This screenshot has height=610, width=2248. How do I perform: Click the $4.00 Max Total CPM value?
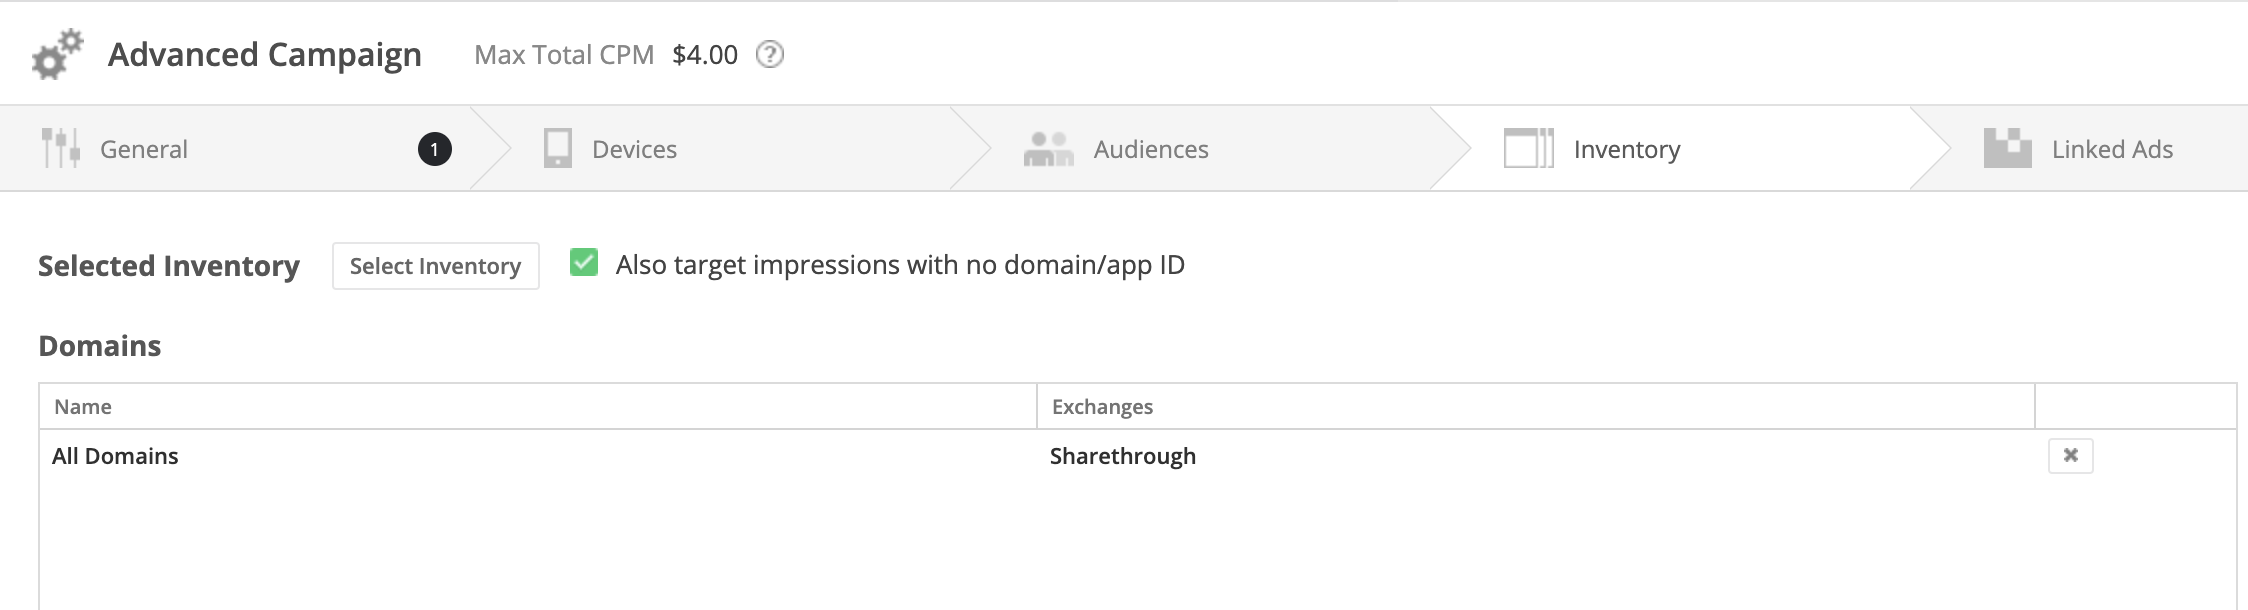pyautogui.click(x=705, y=55)
